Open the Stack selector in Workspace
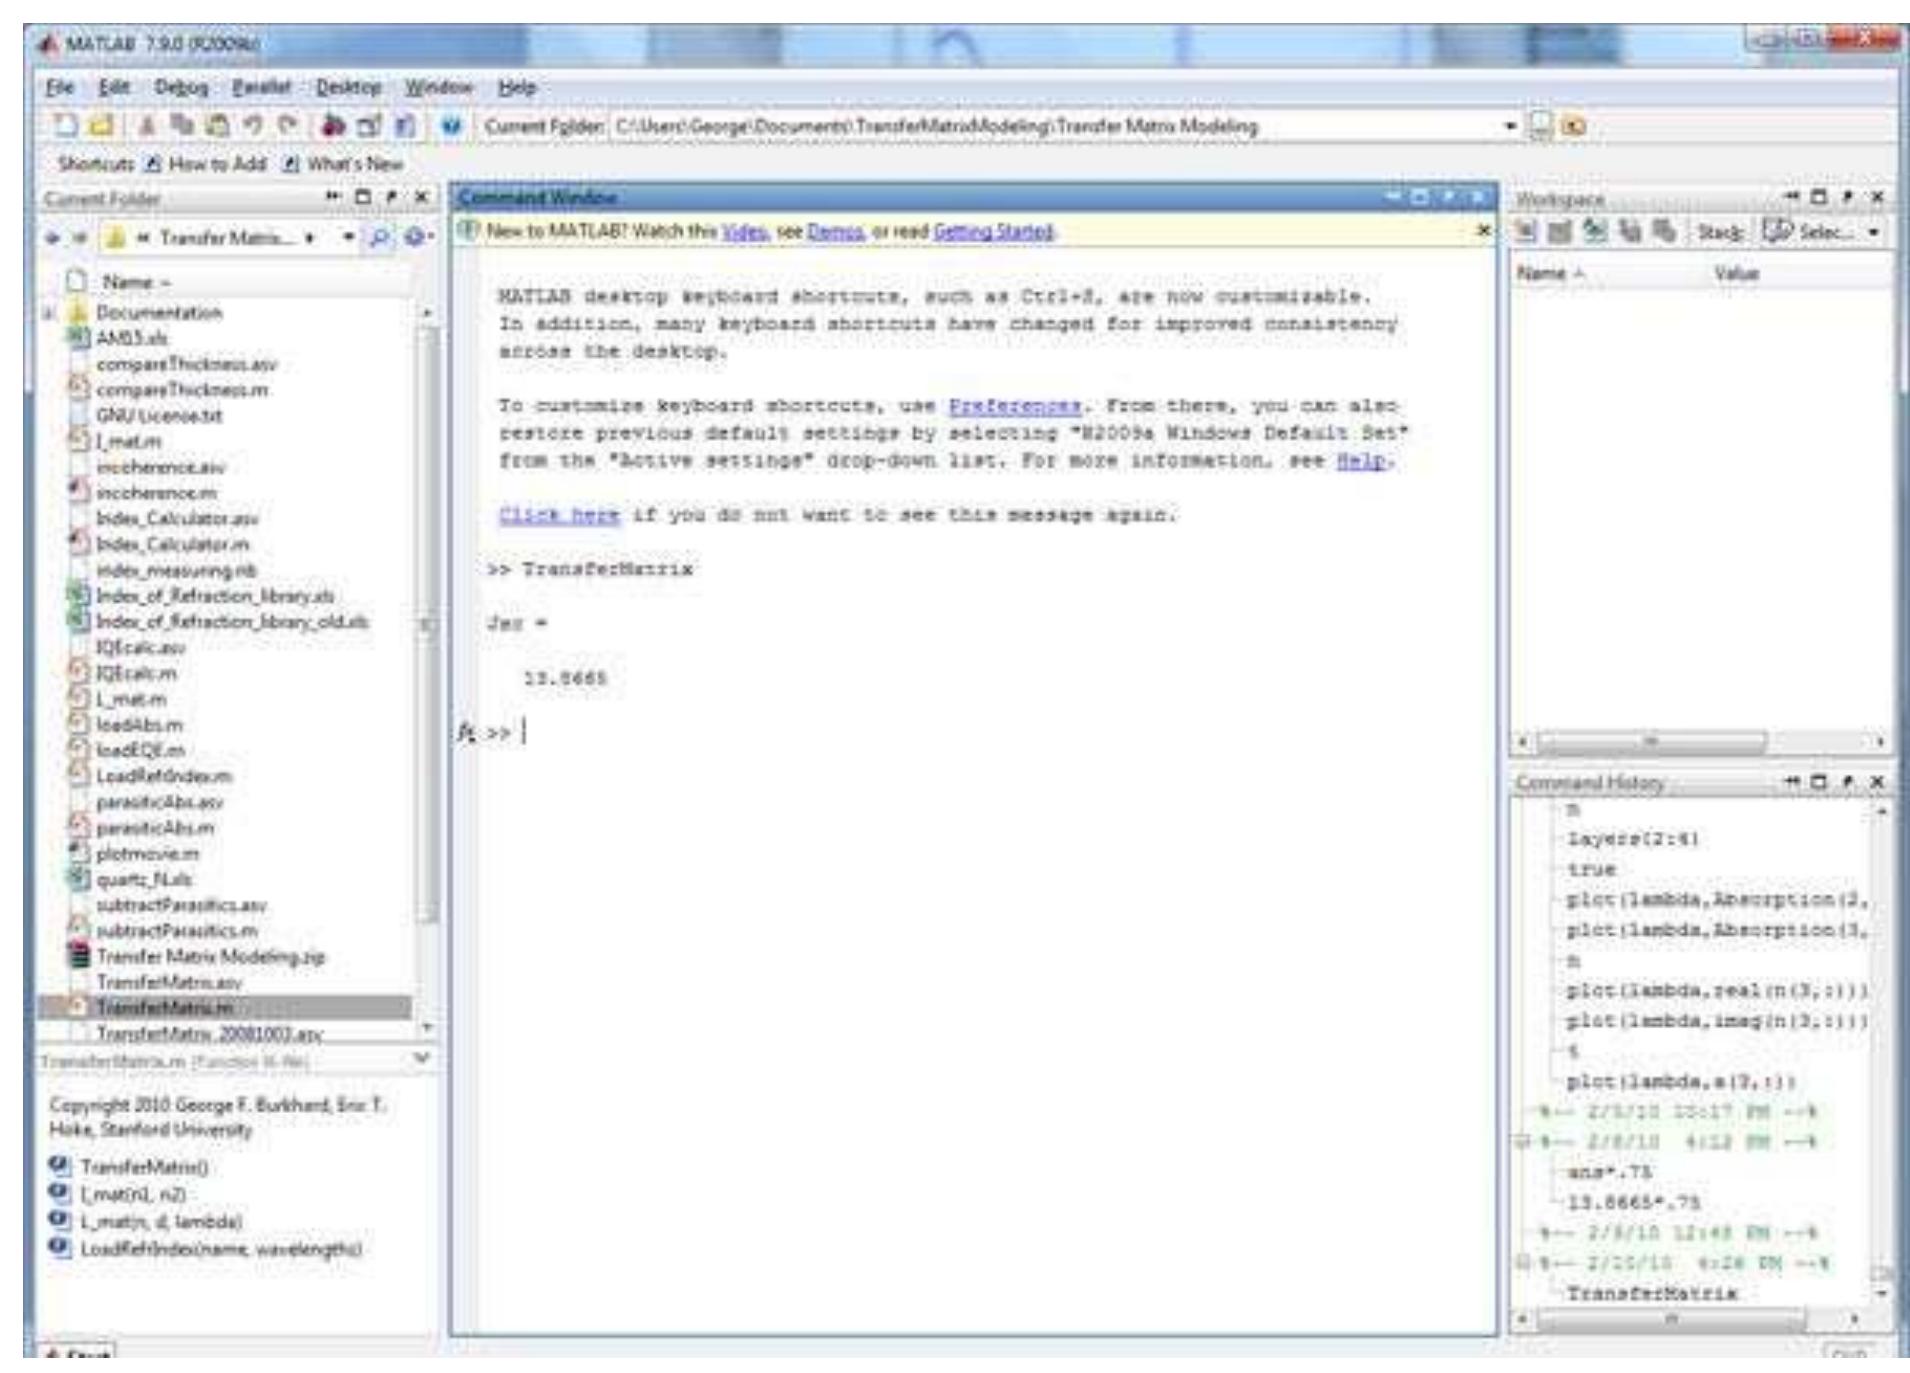This screenshot has height=1373, width=1910. pos(1720,232)
